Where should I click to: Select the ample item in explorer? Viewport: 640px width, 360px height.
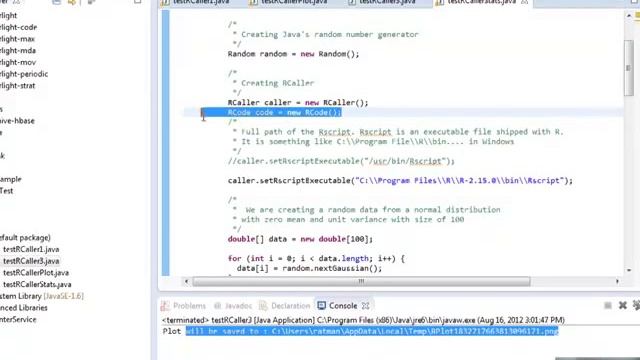(11, 179)
